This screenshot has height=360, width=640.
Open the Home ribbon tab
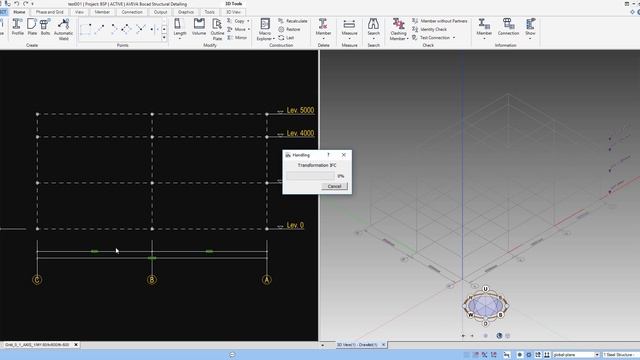[19, 12]
